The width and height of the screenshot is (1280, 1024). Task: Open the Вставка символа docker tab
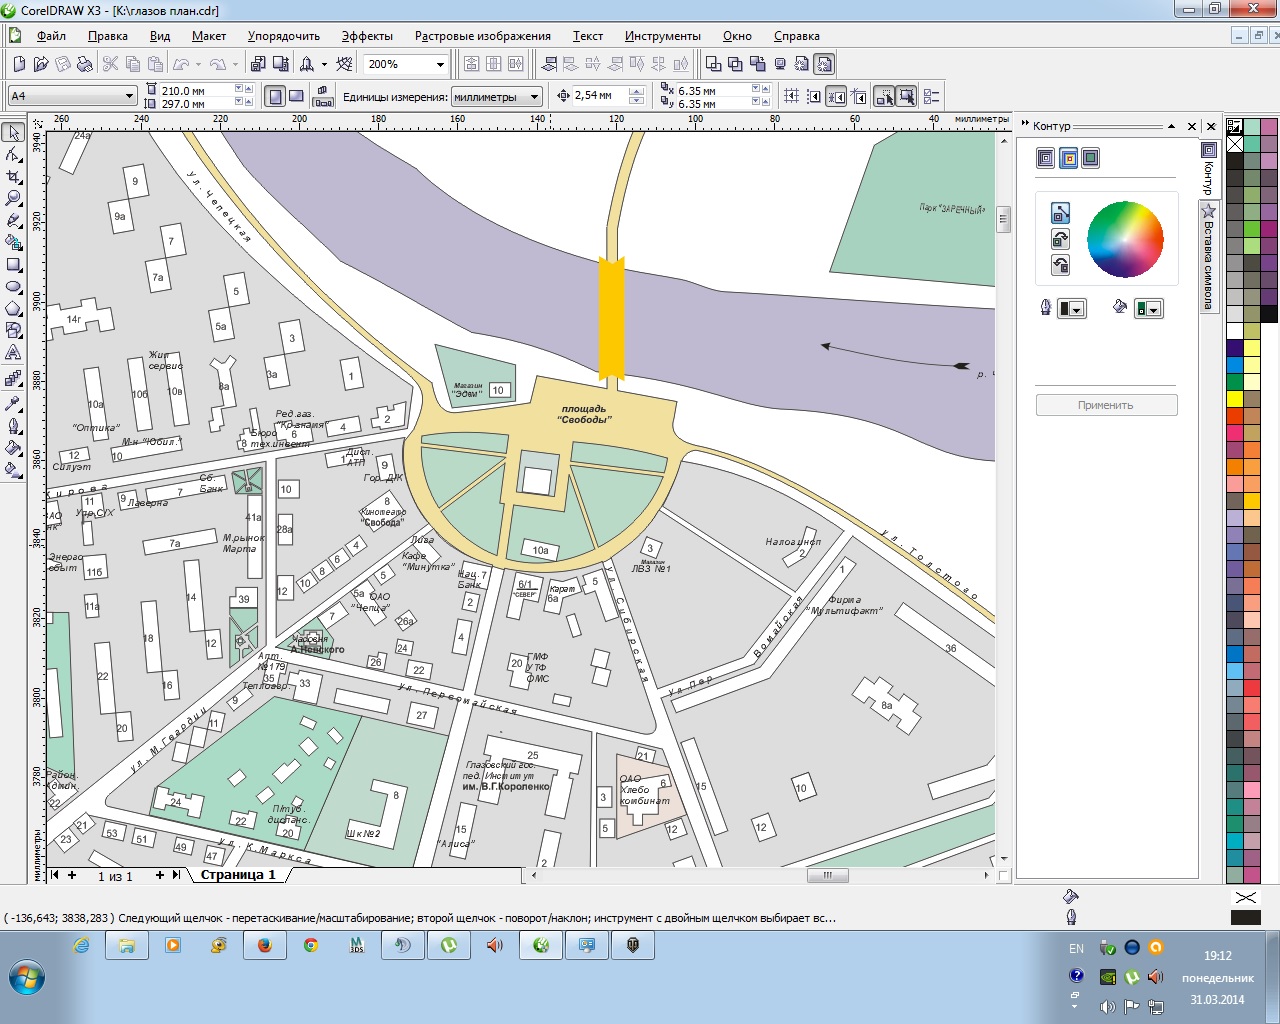click(x=1208, y=257)
